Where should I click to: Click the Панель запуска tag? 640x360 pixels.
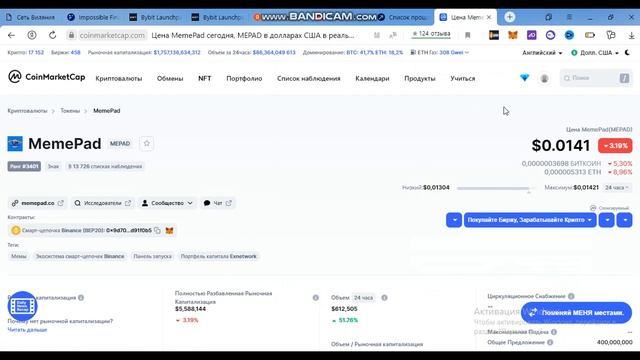(x=152, y=256)
